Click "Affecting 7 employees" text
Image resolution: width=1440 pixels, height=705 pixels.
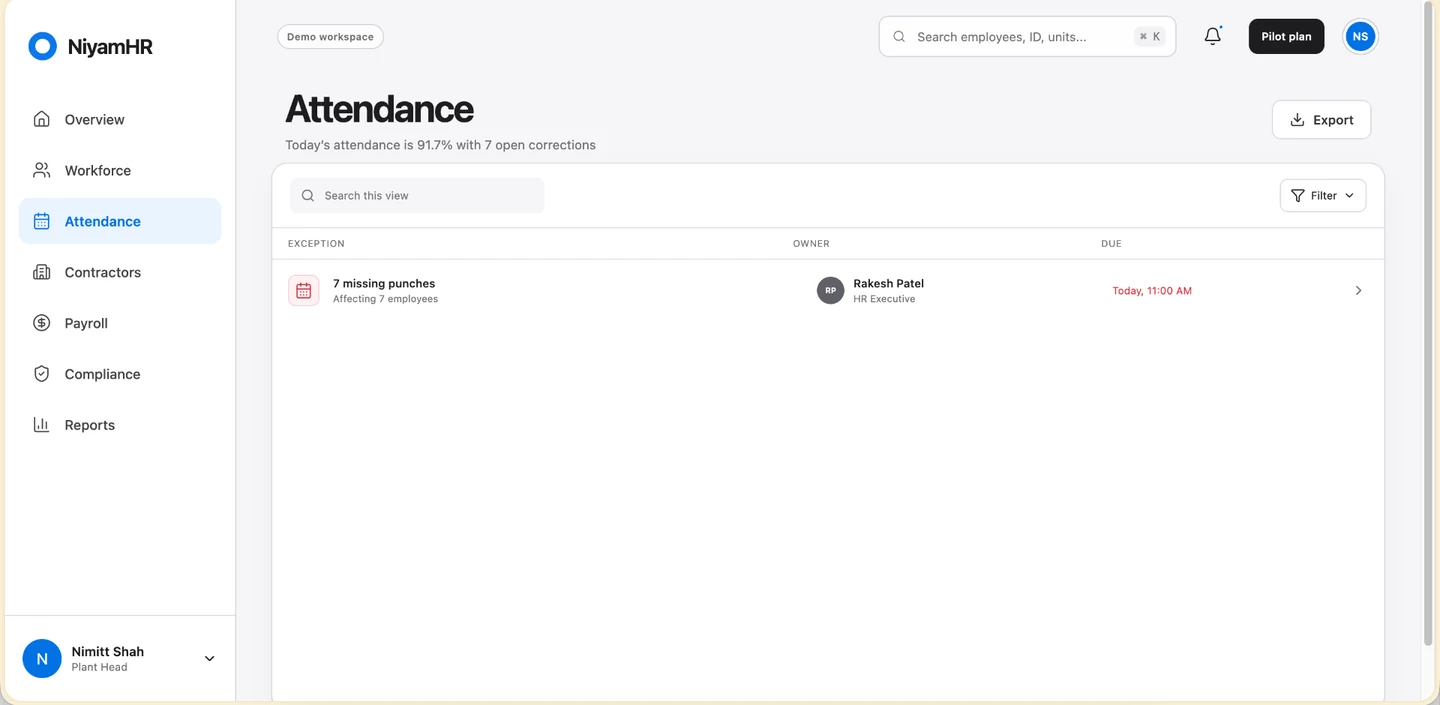click(x=385, y=299)
